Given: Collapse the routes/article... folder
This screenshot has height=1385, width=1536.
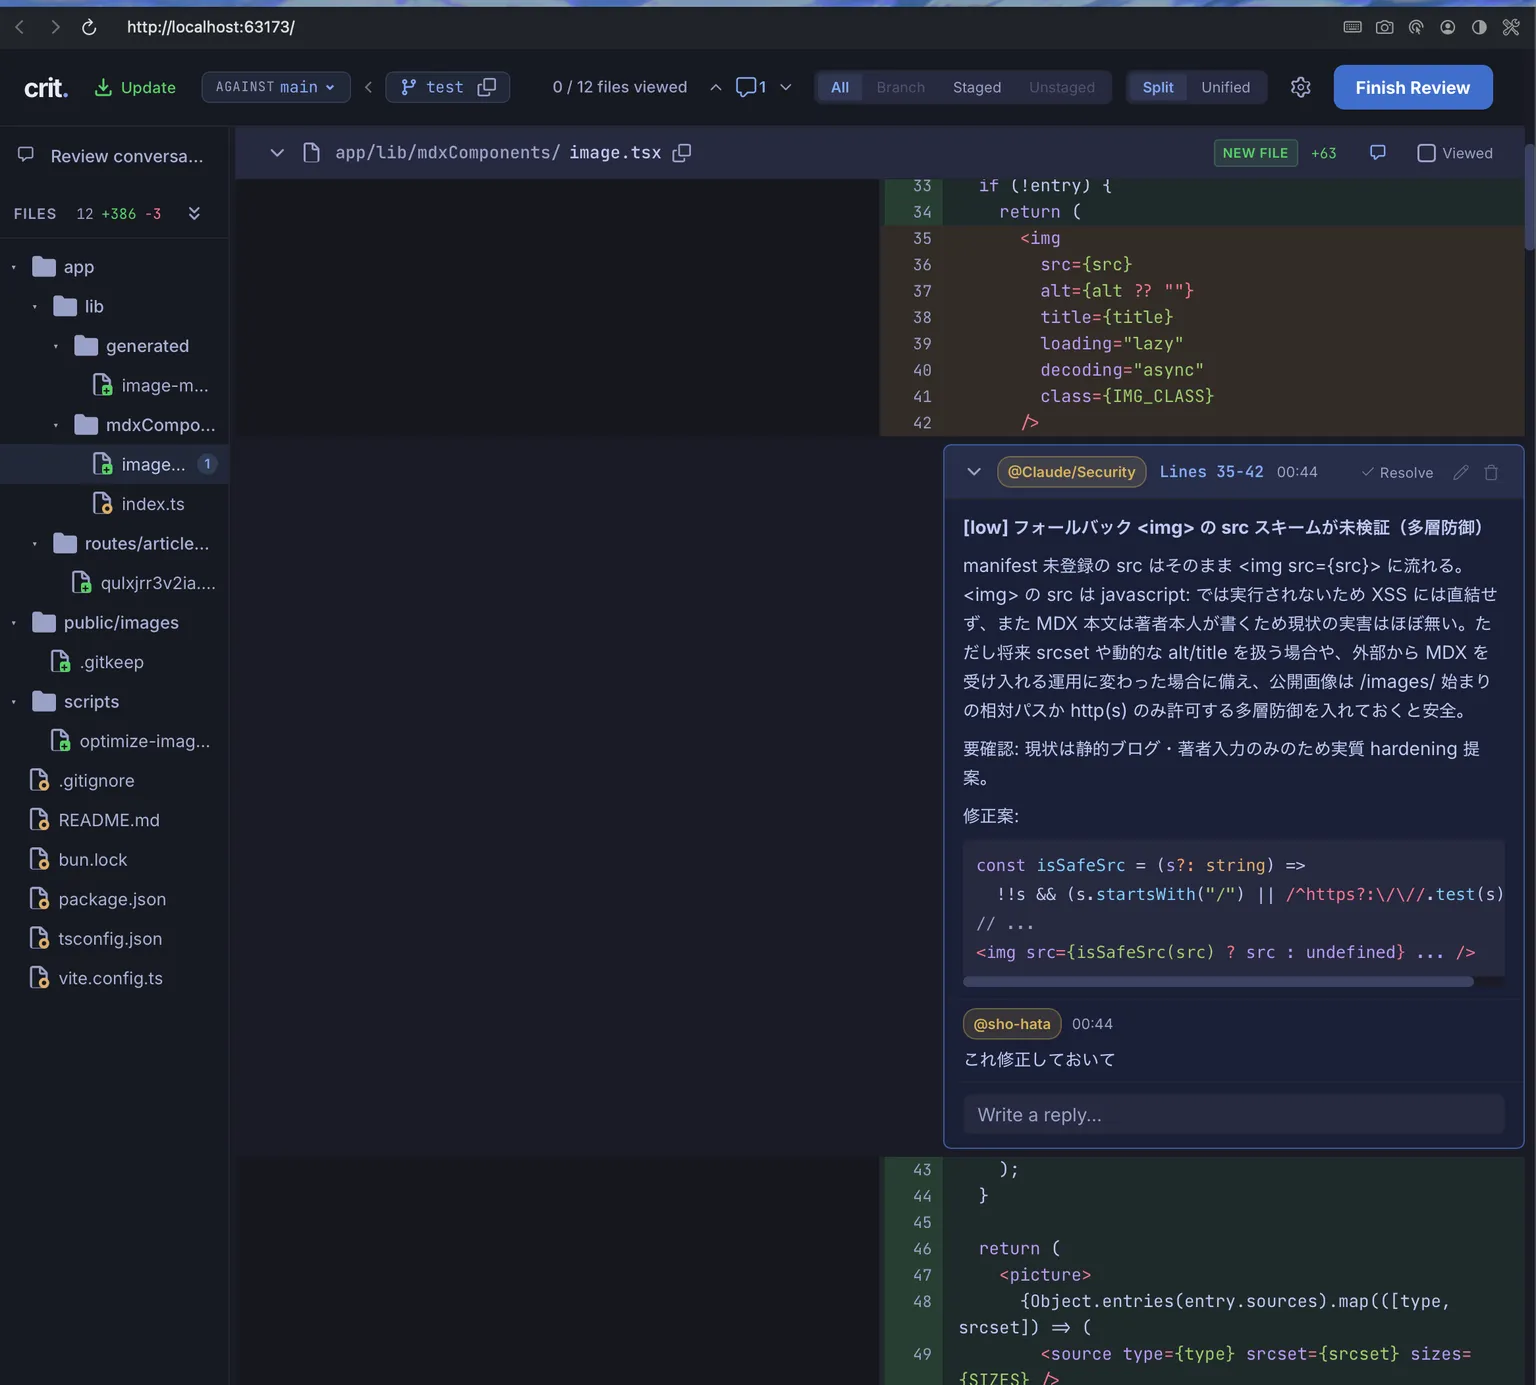Looking at the screenshot, I should click(x=35, y=543).
